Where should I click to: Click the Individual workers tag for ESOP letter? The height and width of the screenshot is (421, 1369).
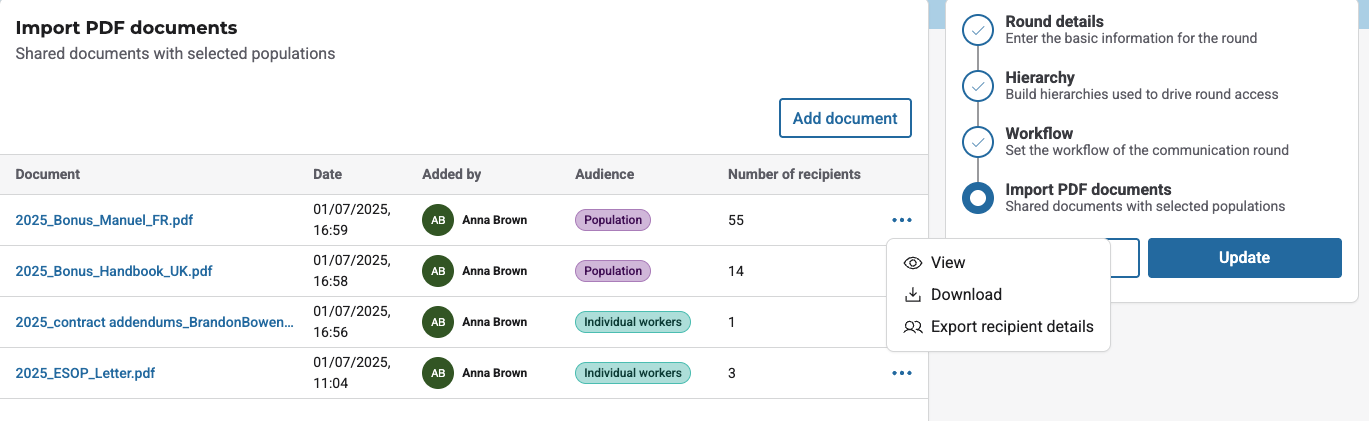(632, 373)
